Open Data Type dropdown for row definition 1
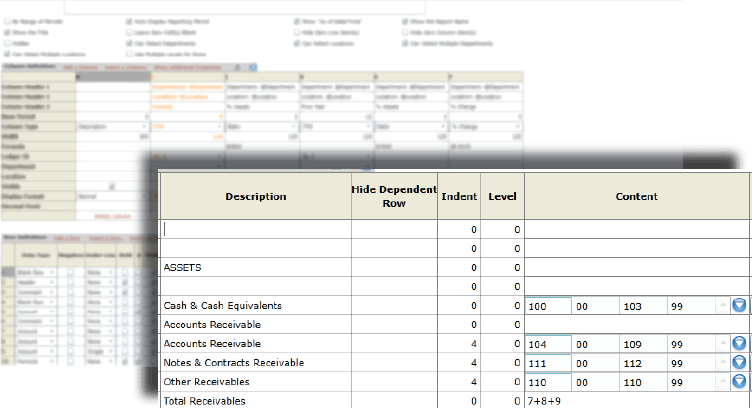Screen dimensions: 752x411 pos(35,272)
